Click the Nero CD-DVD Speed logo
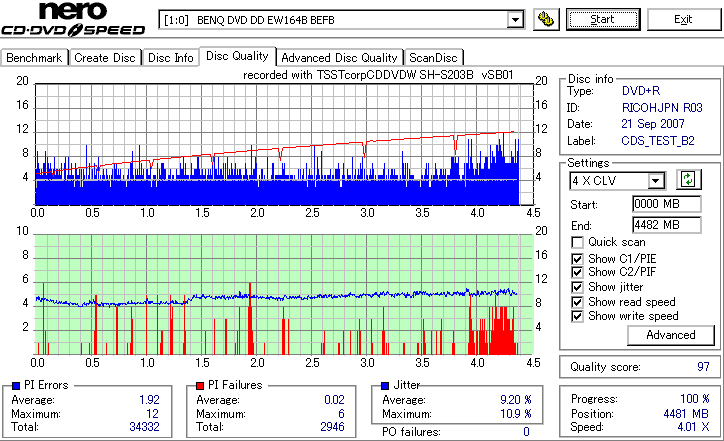 coord(72,20)
